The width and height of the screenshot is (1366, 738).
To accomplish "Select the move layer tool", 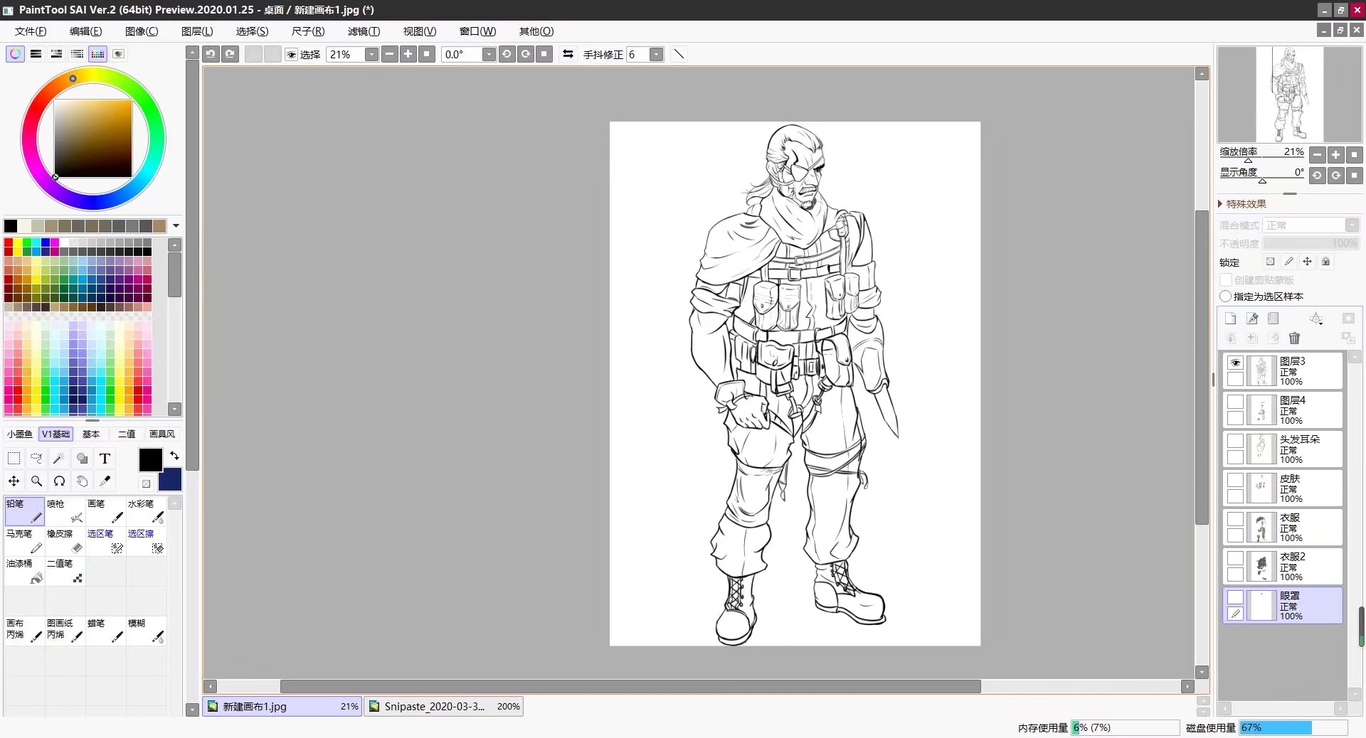I will pos(14,481).
